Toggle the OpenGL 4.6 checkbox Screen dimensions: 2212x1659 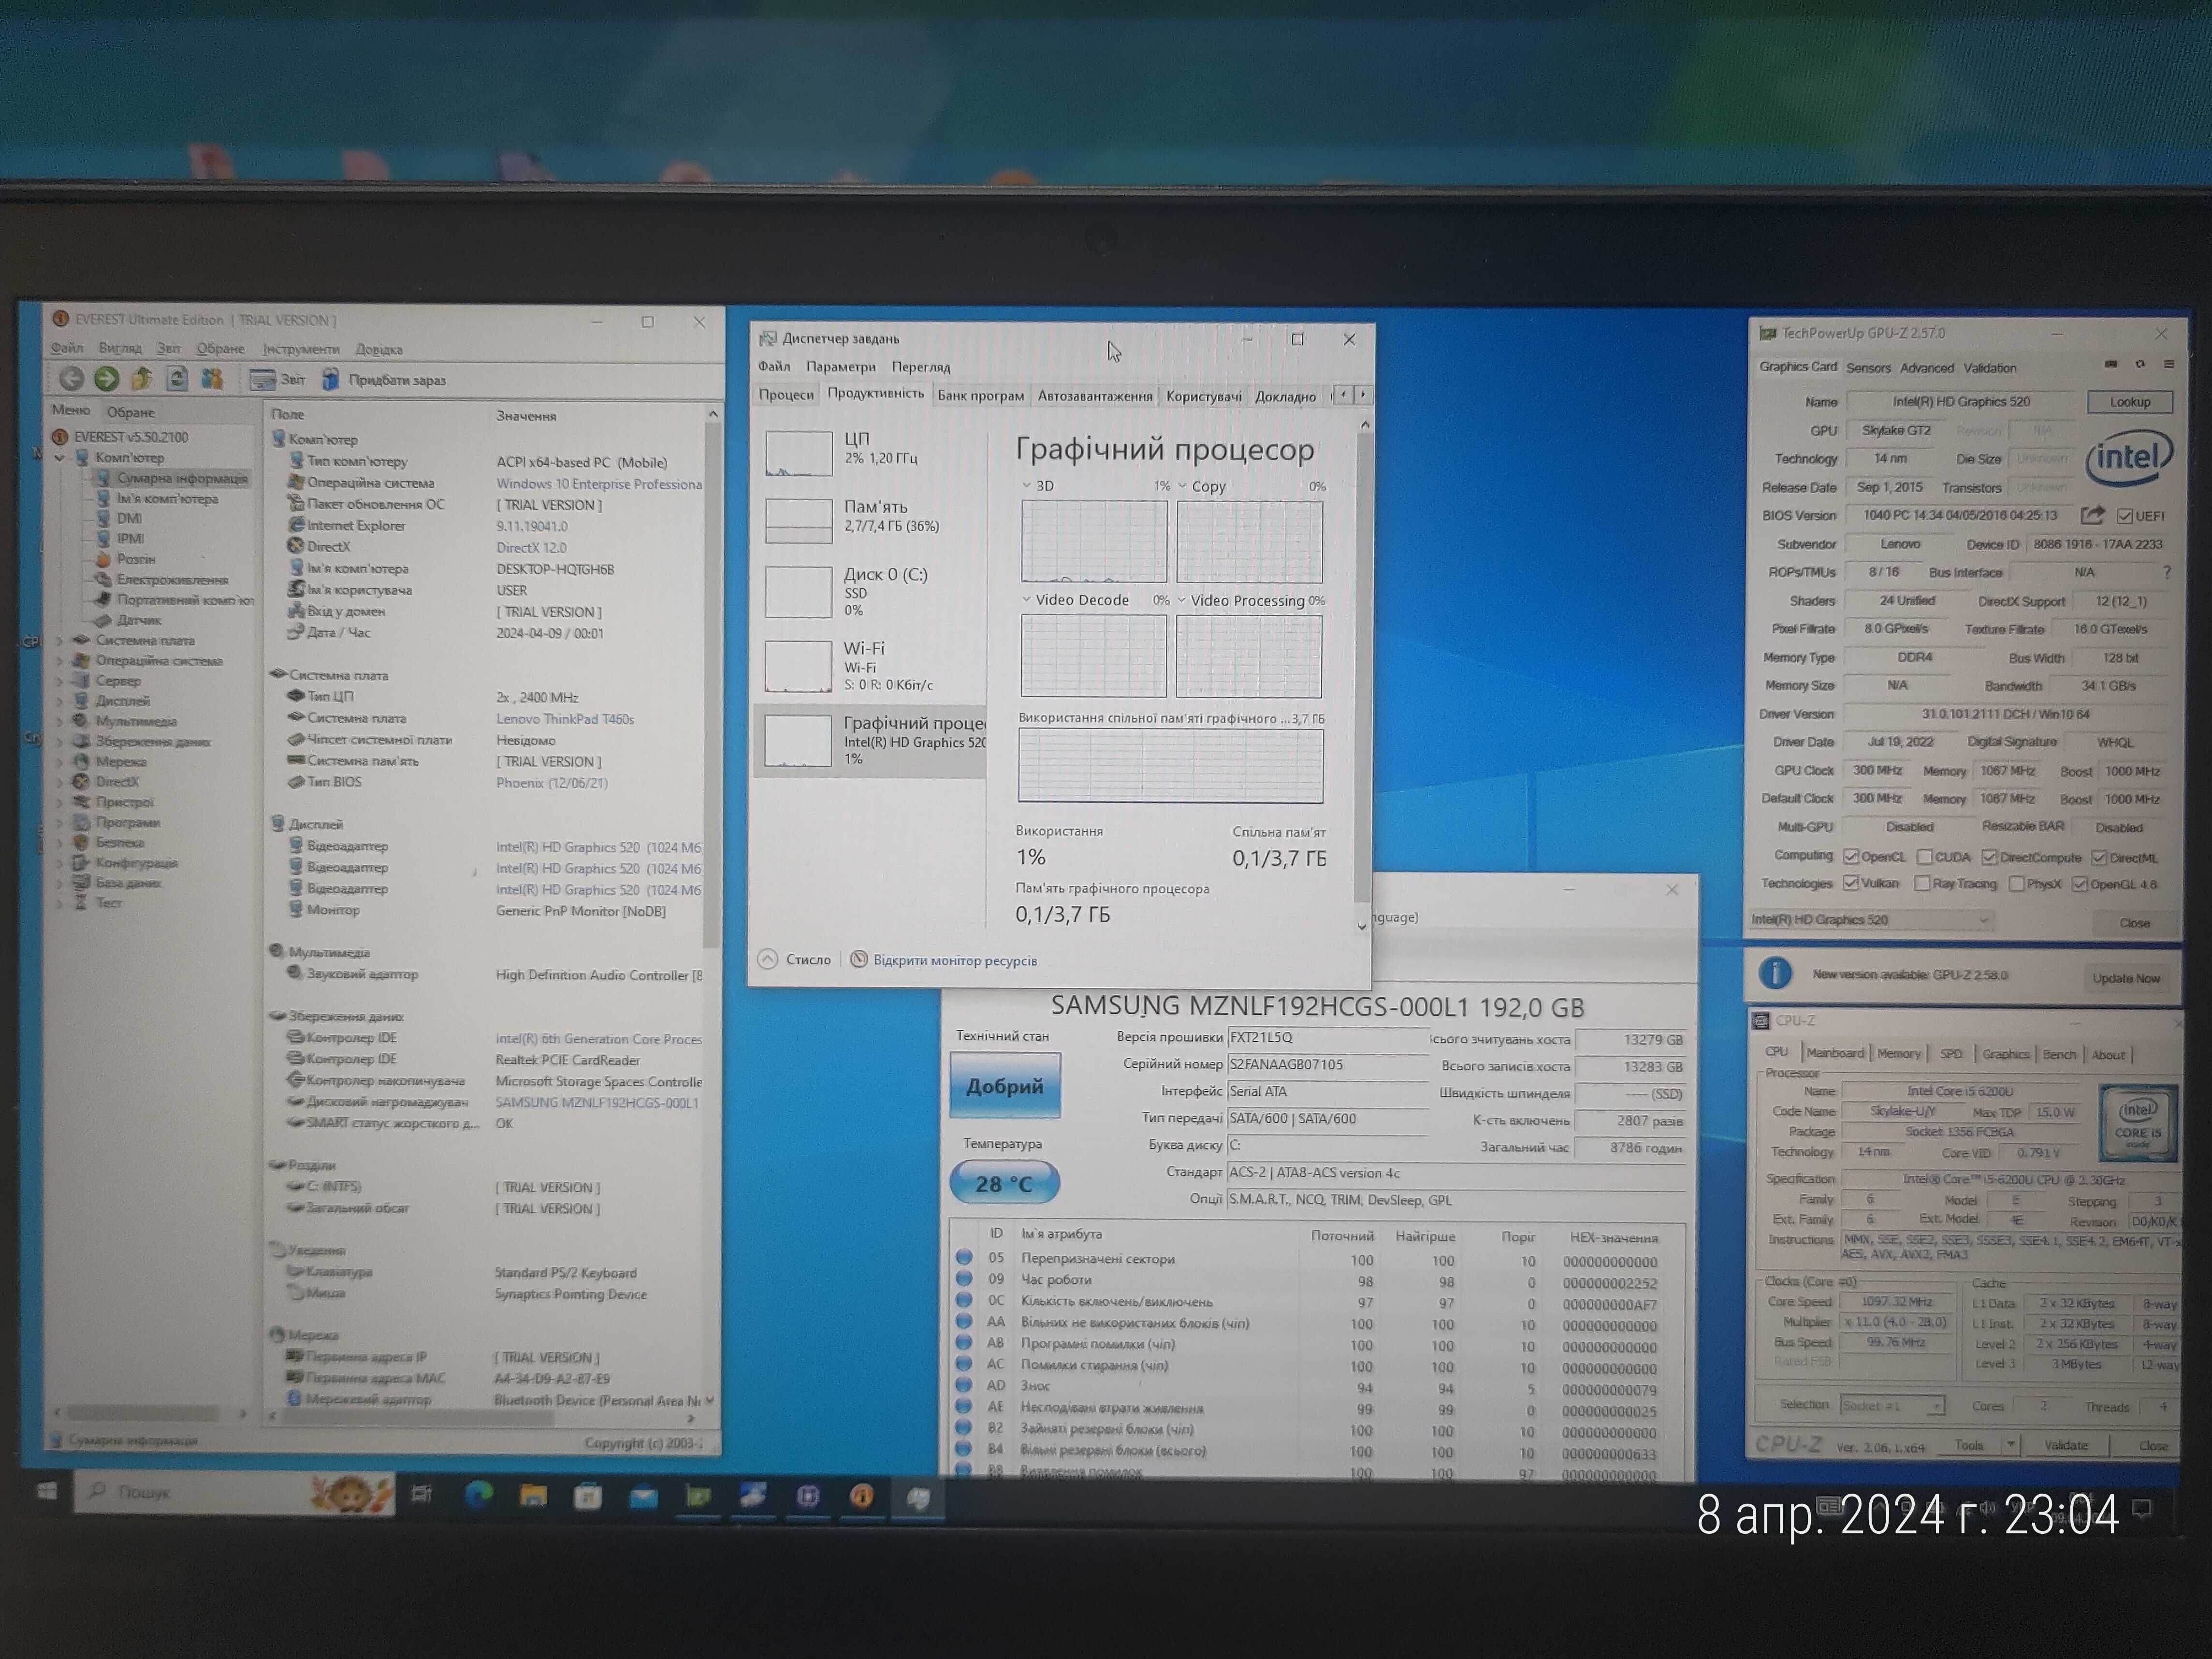click(x=2079, y=884)
